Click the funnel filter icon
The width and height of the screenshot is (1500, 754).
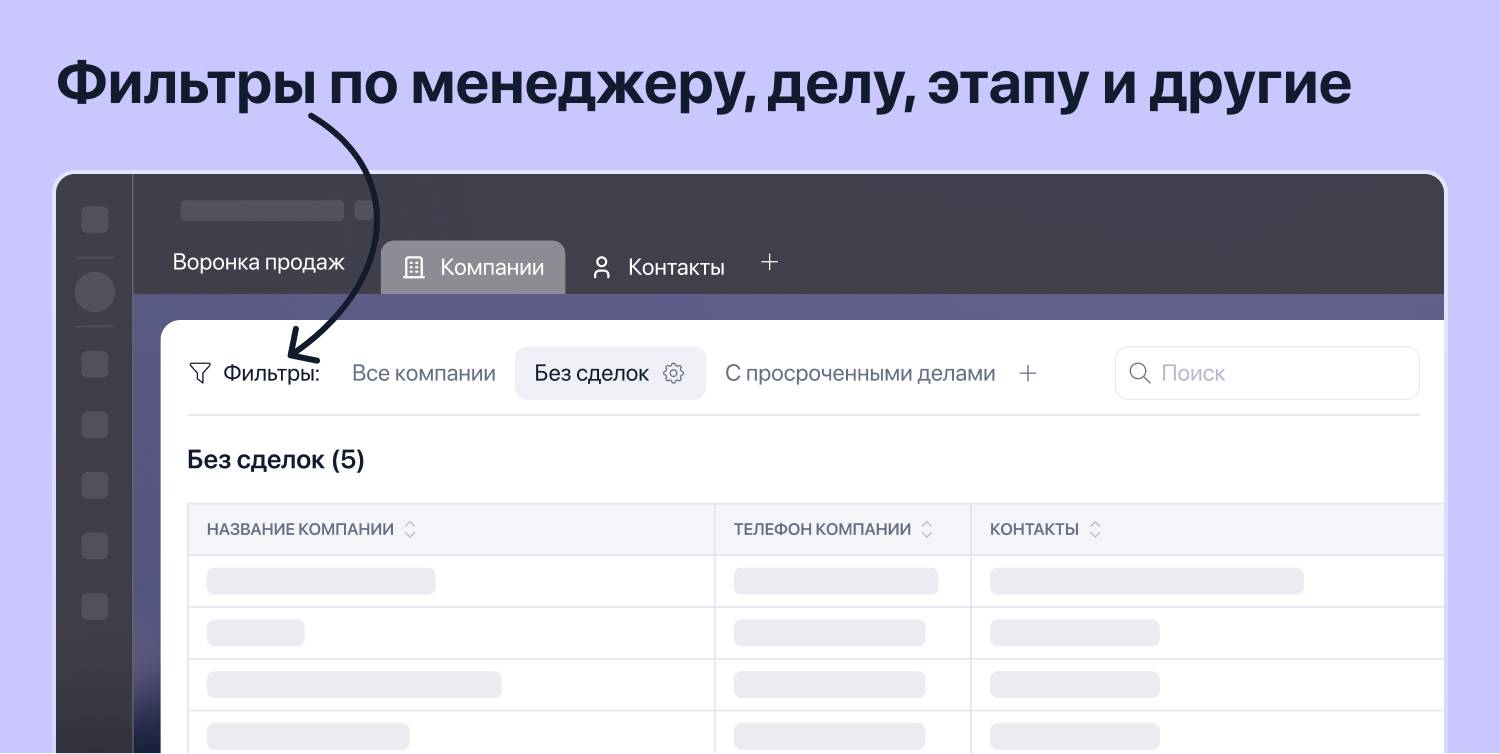tap(200, 374)
